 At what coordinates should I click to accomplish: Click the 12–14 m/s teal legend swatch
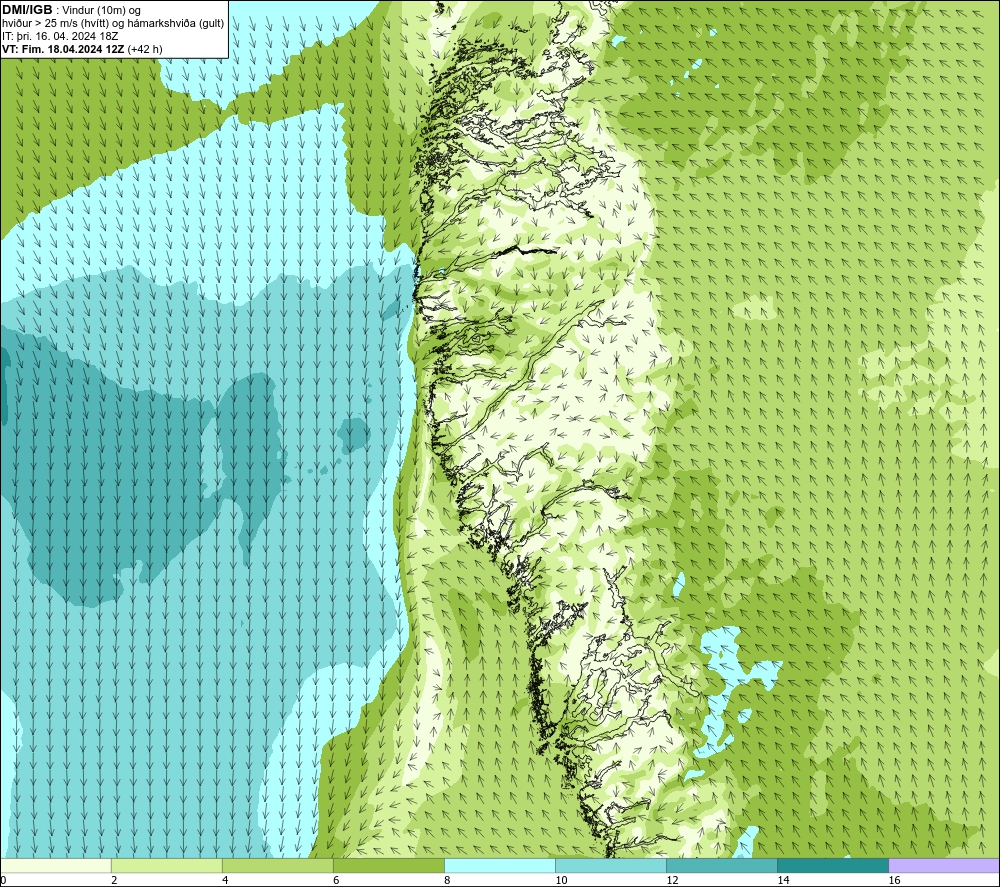722,866
